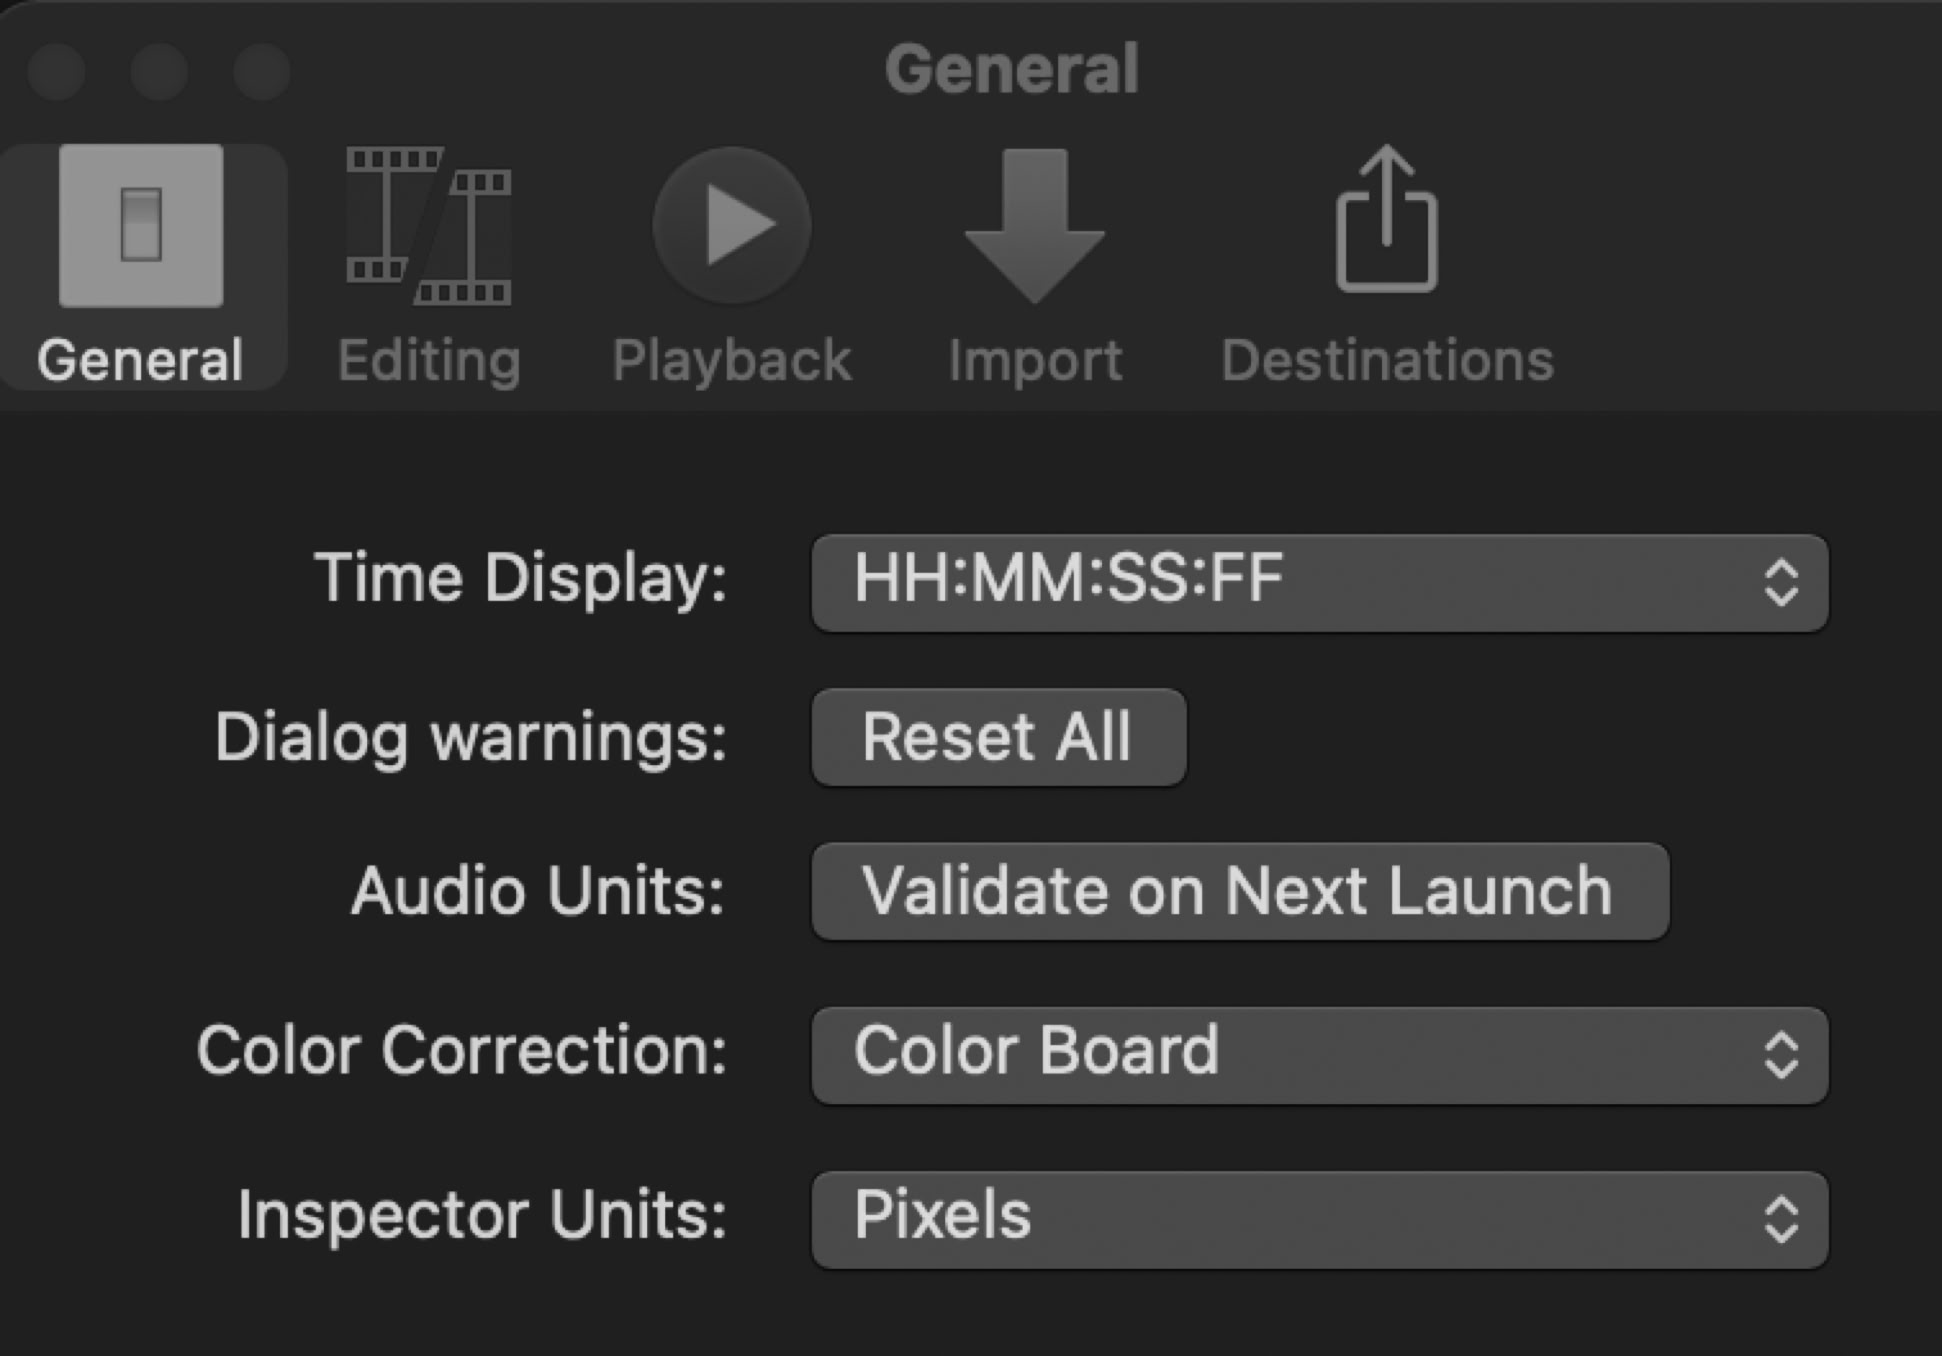Click the Time Display dropdown chevron arrows

(1781, 582)
